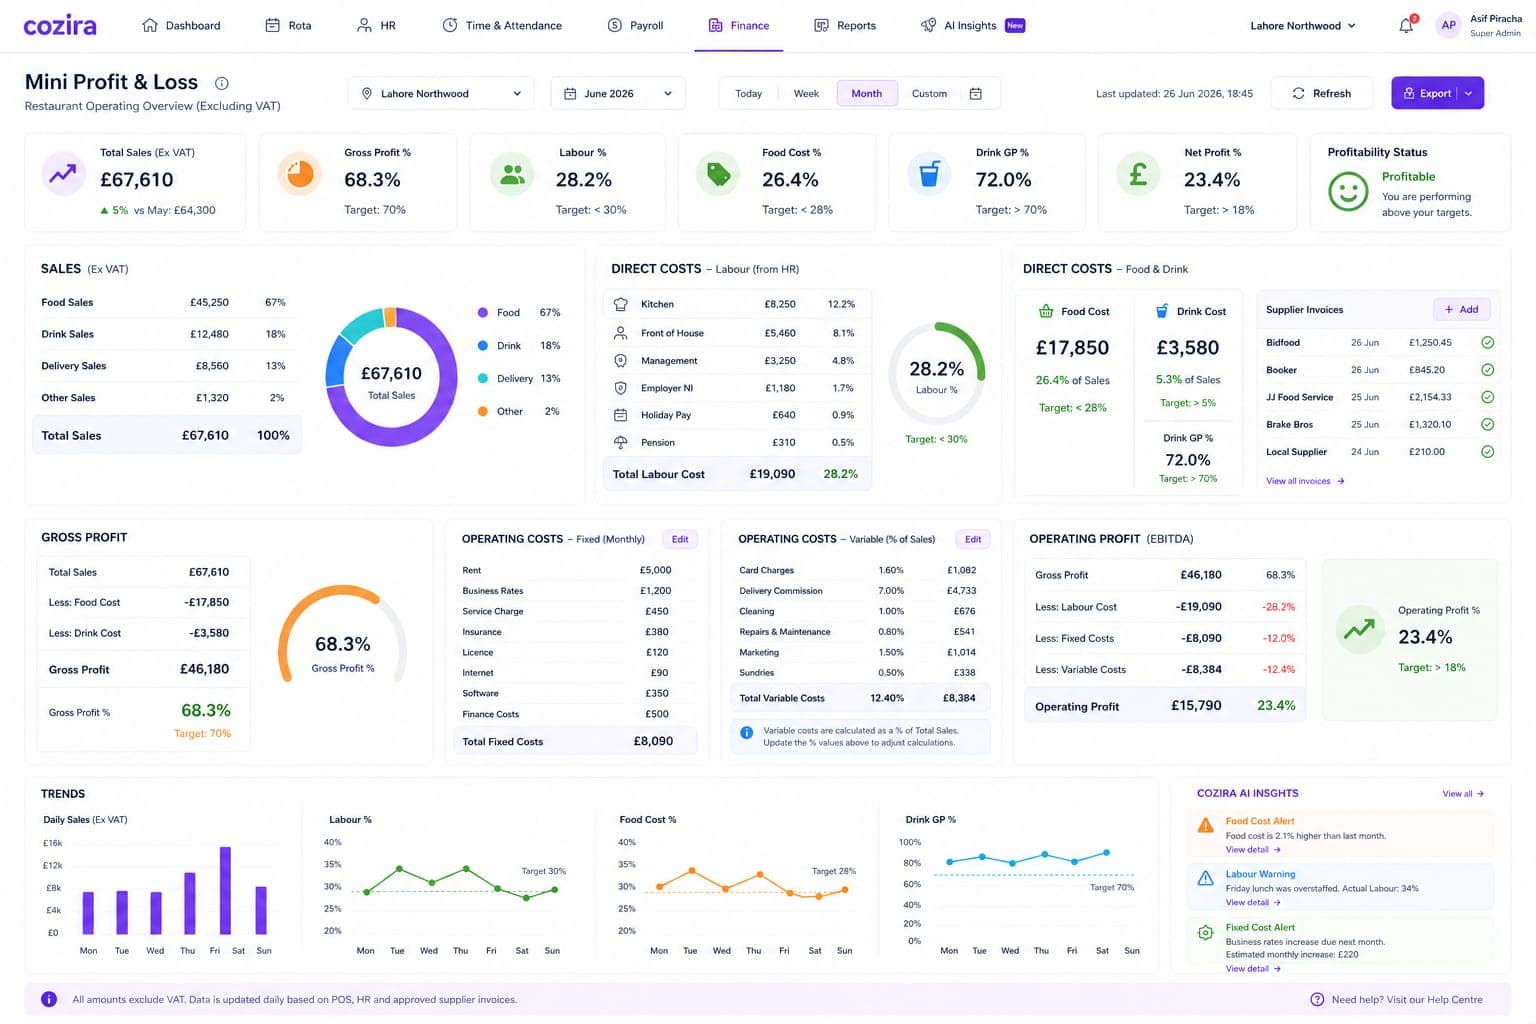Click the orange Other legend dot
The image size is (1536, 1024).
[x=483, y=411]
